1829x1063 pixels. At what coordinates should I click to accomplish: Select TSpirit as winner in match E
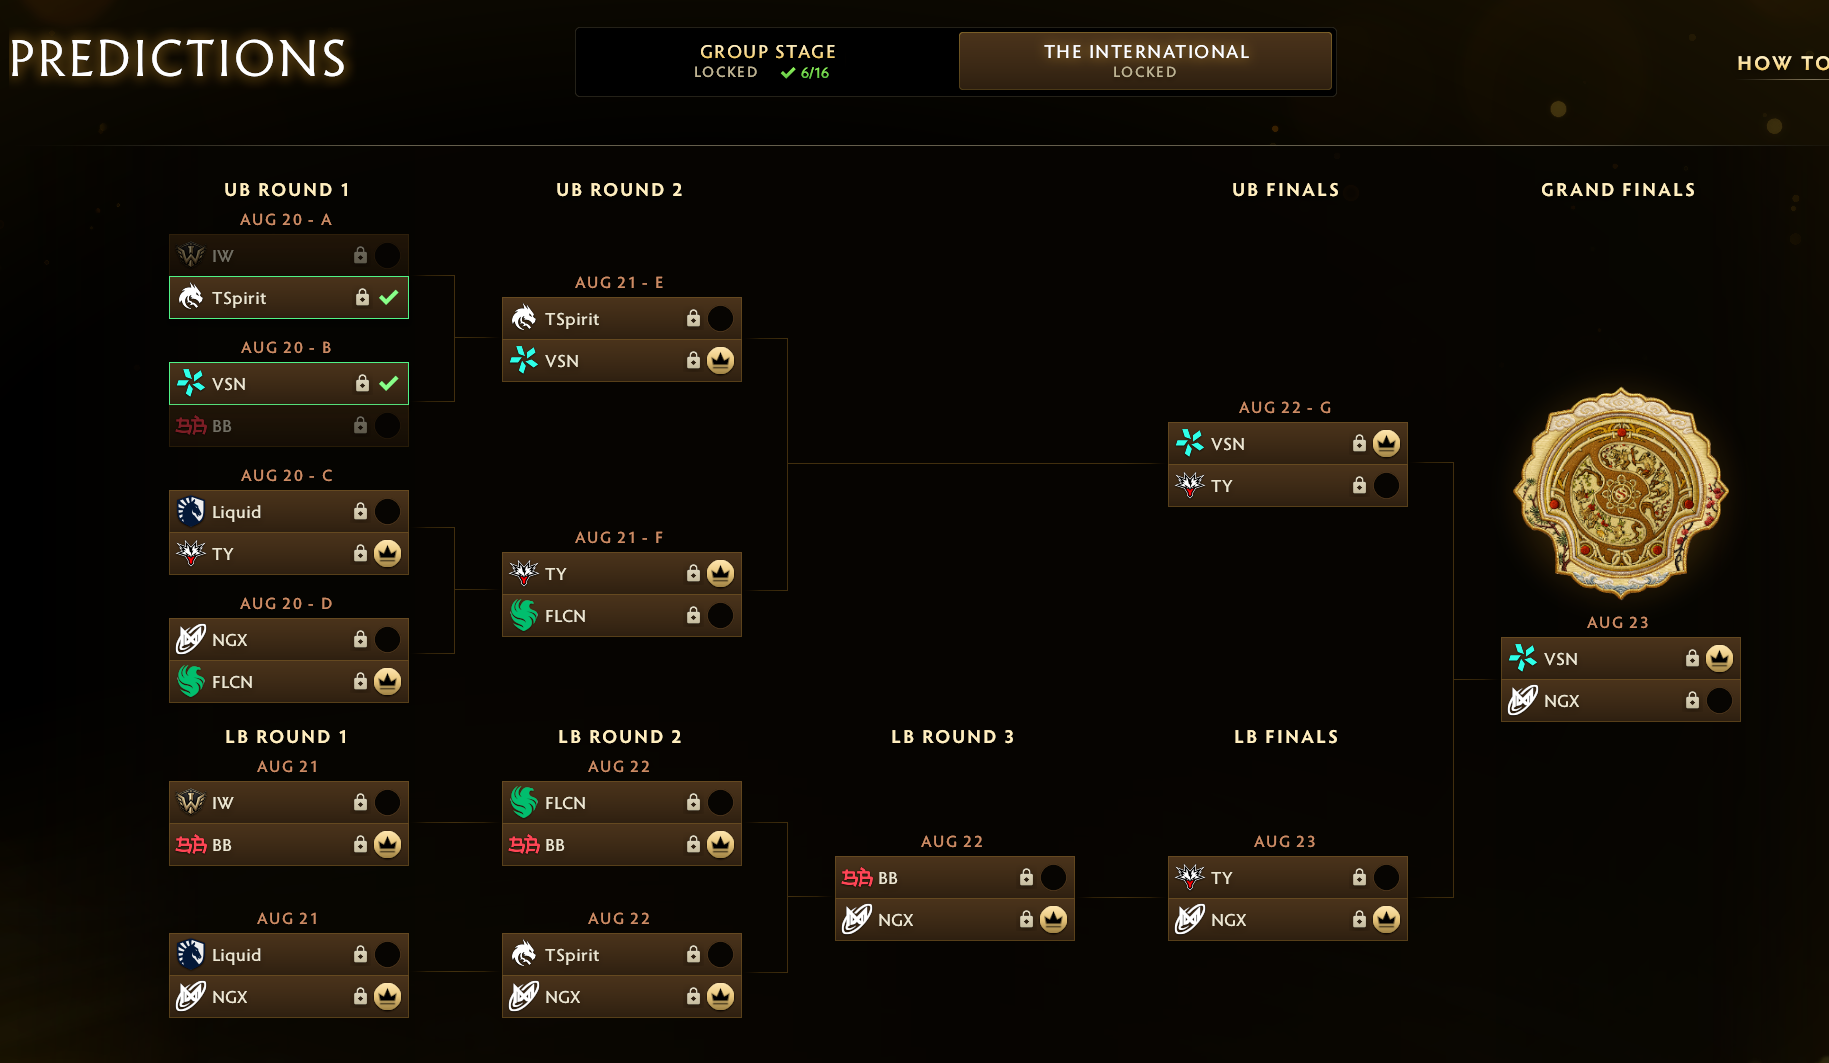[x=720, y=318]
